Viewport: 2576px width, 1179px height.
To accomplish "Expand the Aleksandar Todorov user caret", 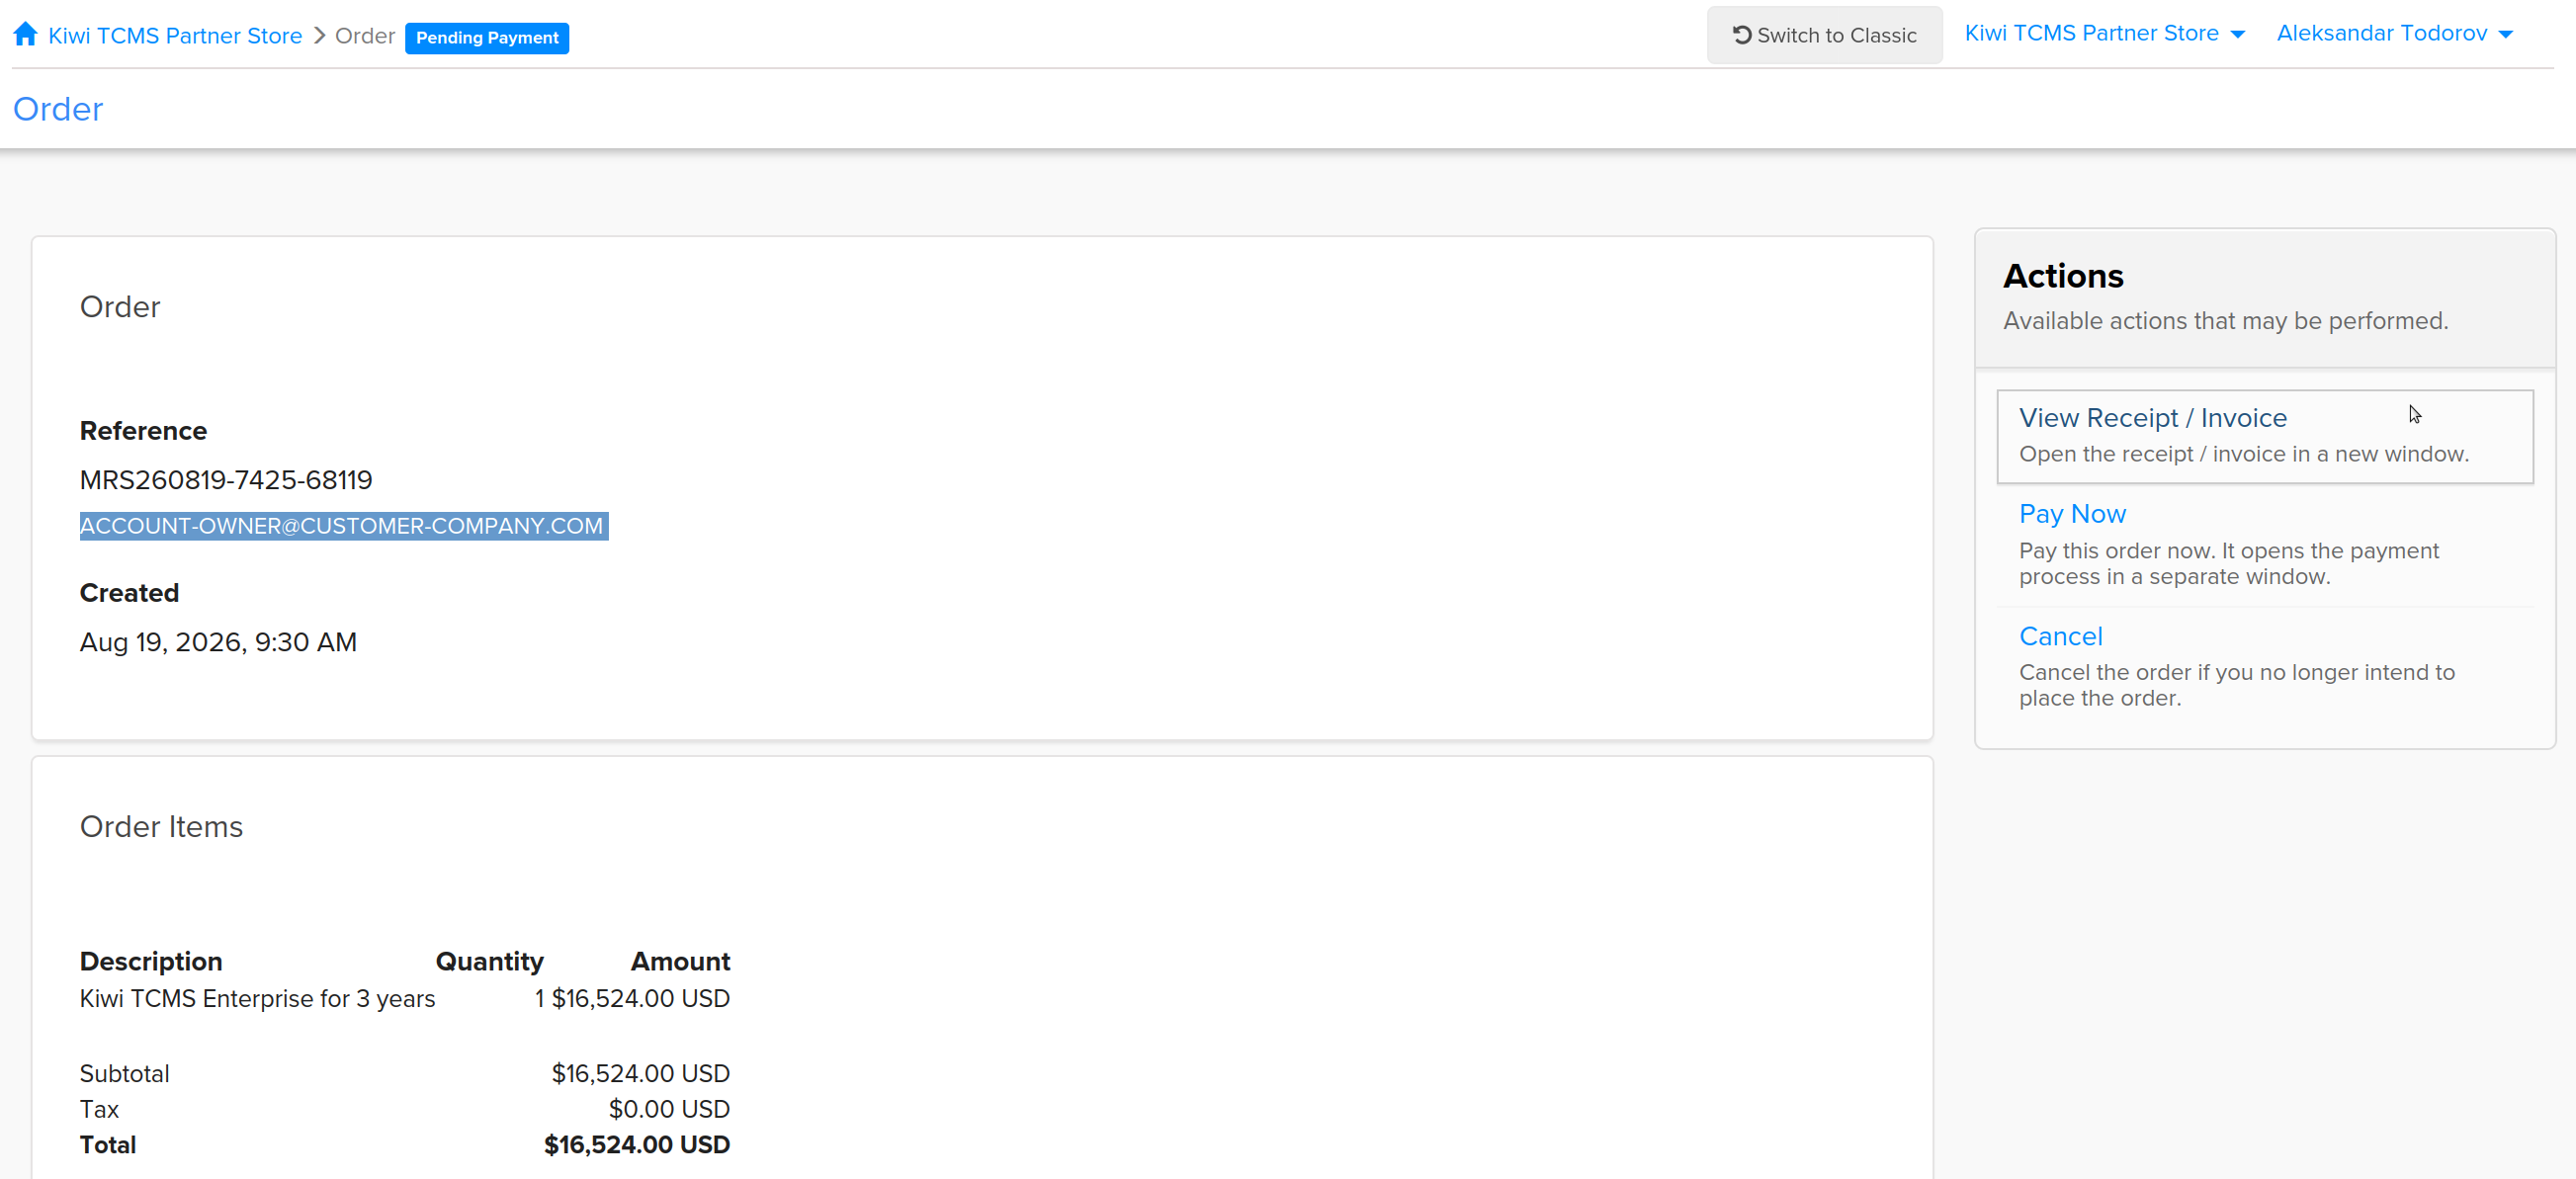I will click(2506, 35).
